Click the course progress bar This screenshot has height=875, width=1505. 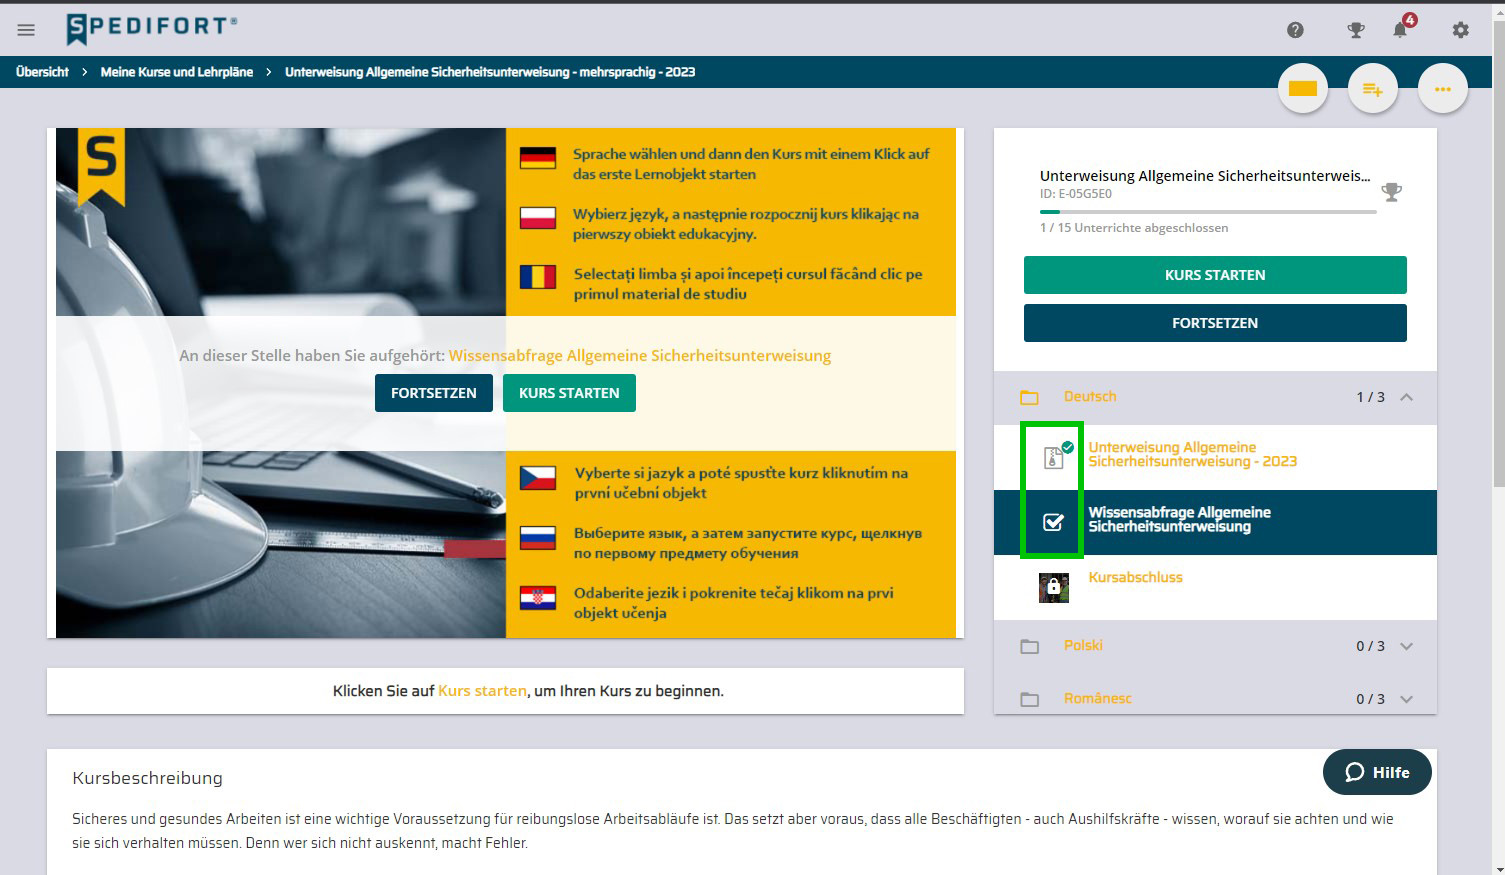(1207, 212)
